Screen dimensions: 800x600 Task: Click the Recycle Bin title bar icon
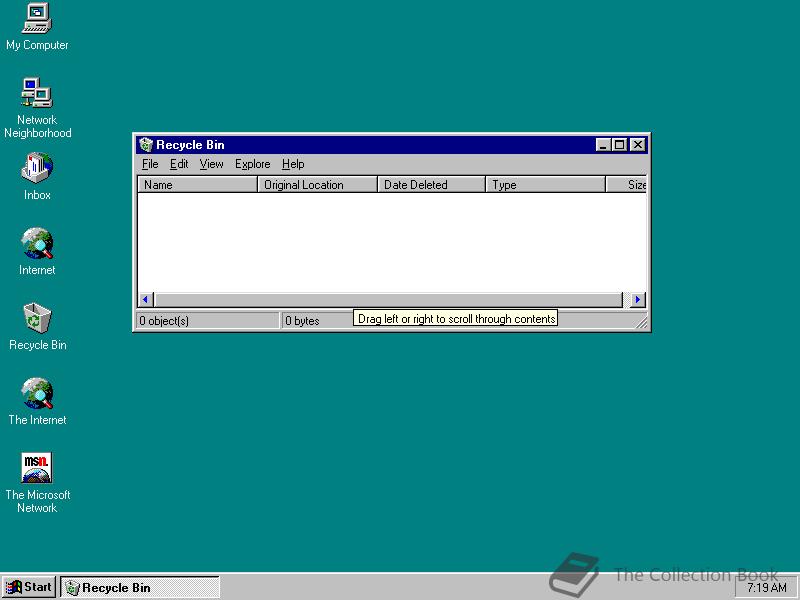coord(146,145)
